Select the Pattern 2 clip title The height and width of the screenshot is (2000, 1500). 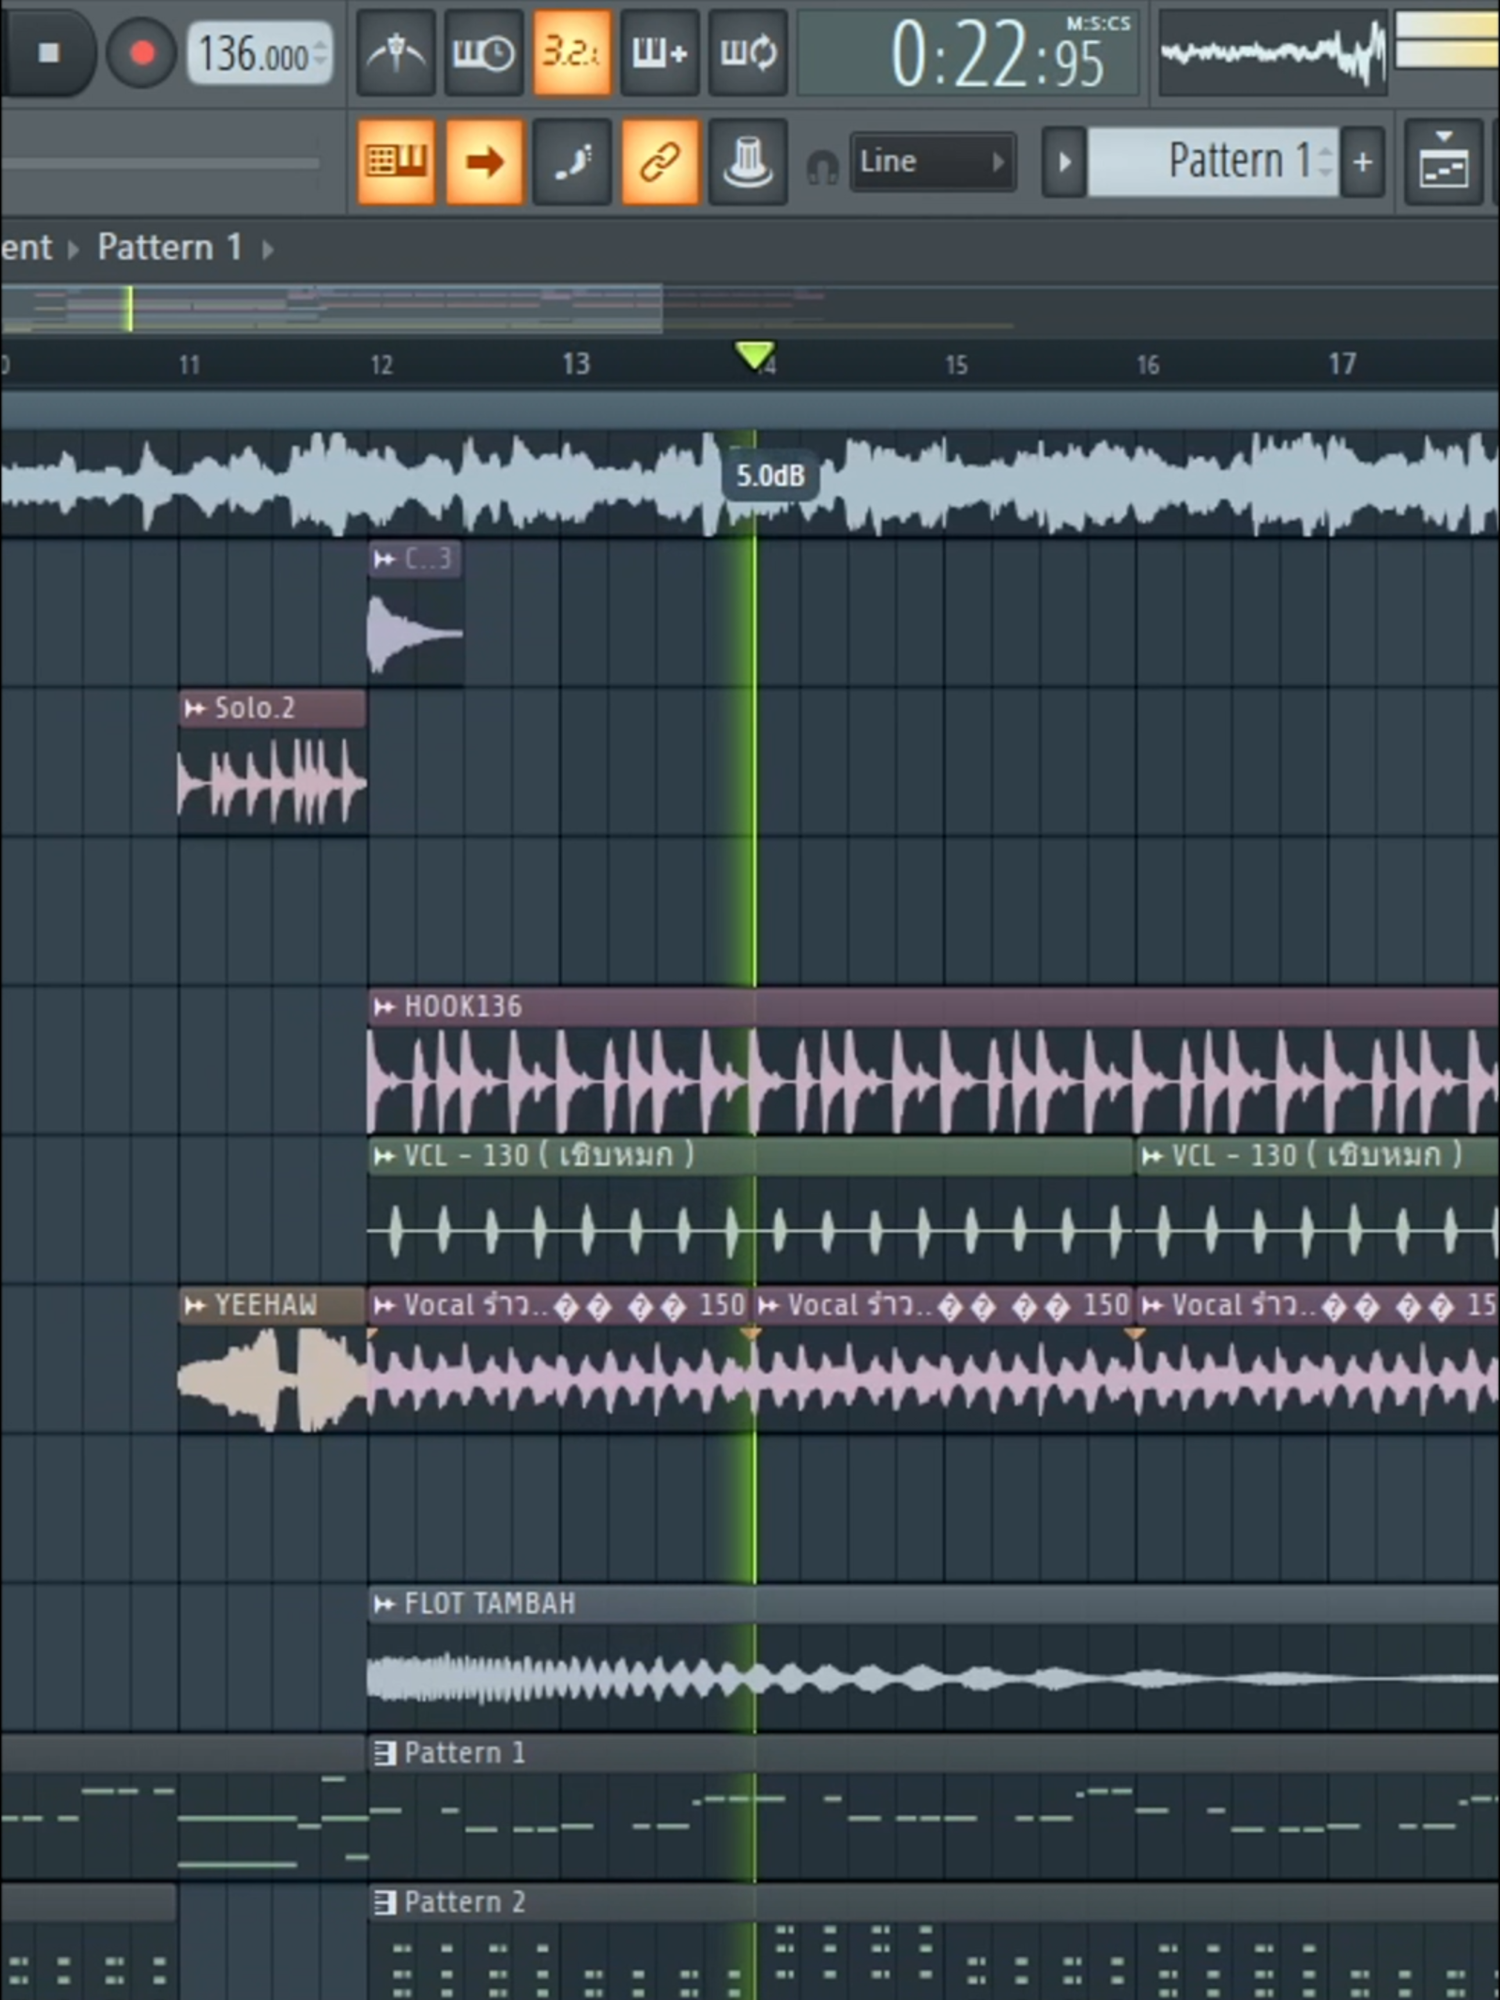coord(465,1902)
